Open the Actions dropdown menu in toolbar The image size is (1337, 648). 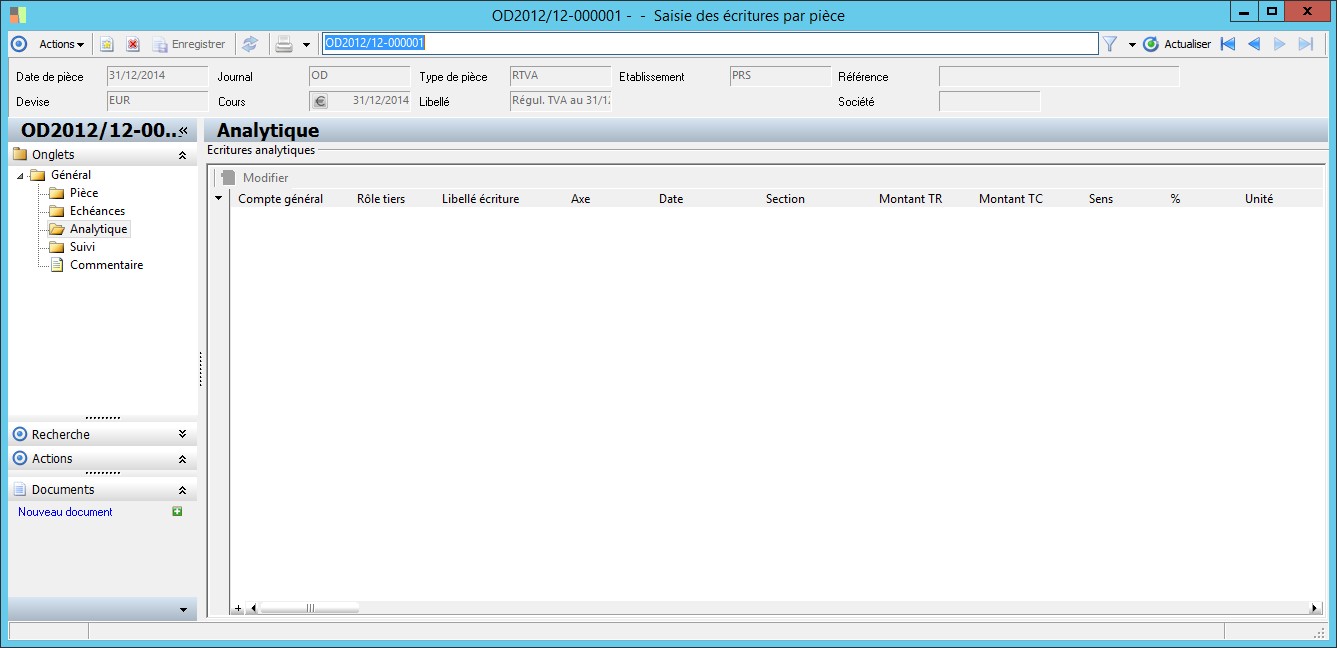point(62,44)
